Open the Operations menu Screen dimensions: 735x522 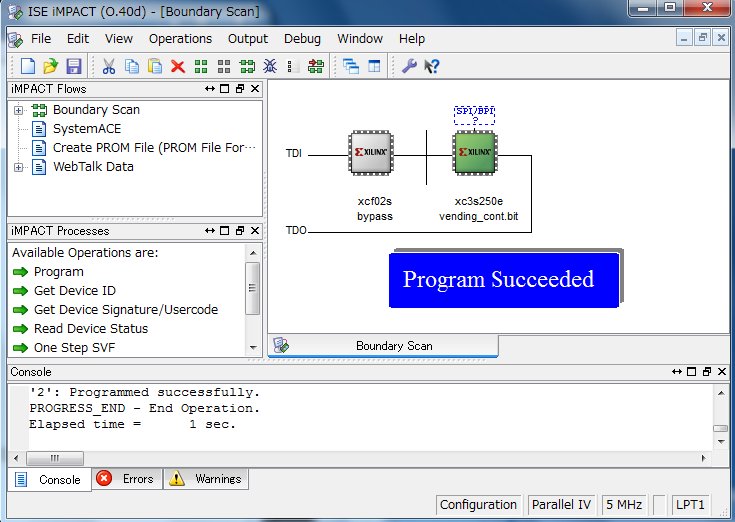(x=180, y=38)
